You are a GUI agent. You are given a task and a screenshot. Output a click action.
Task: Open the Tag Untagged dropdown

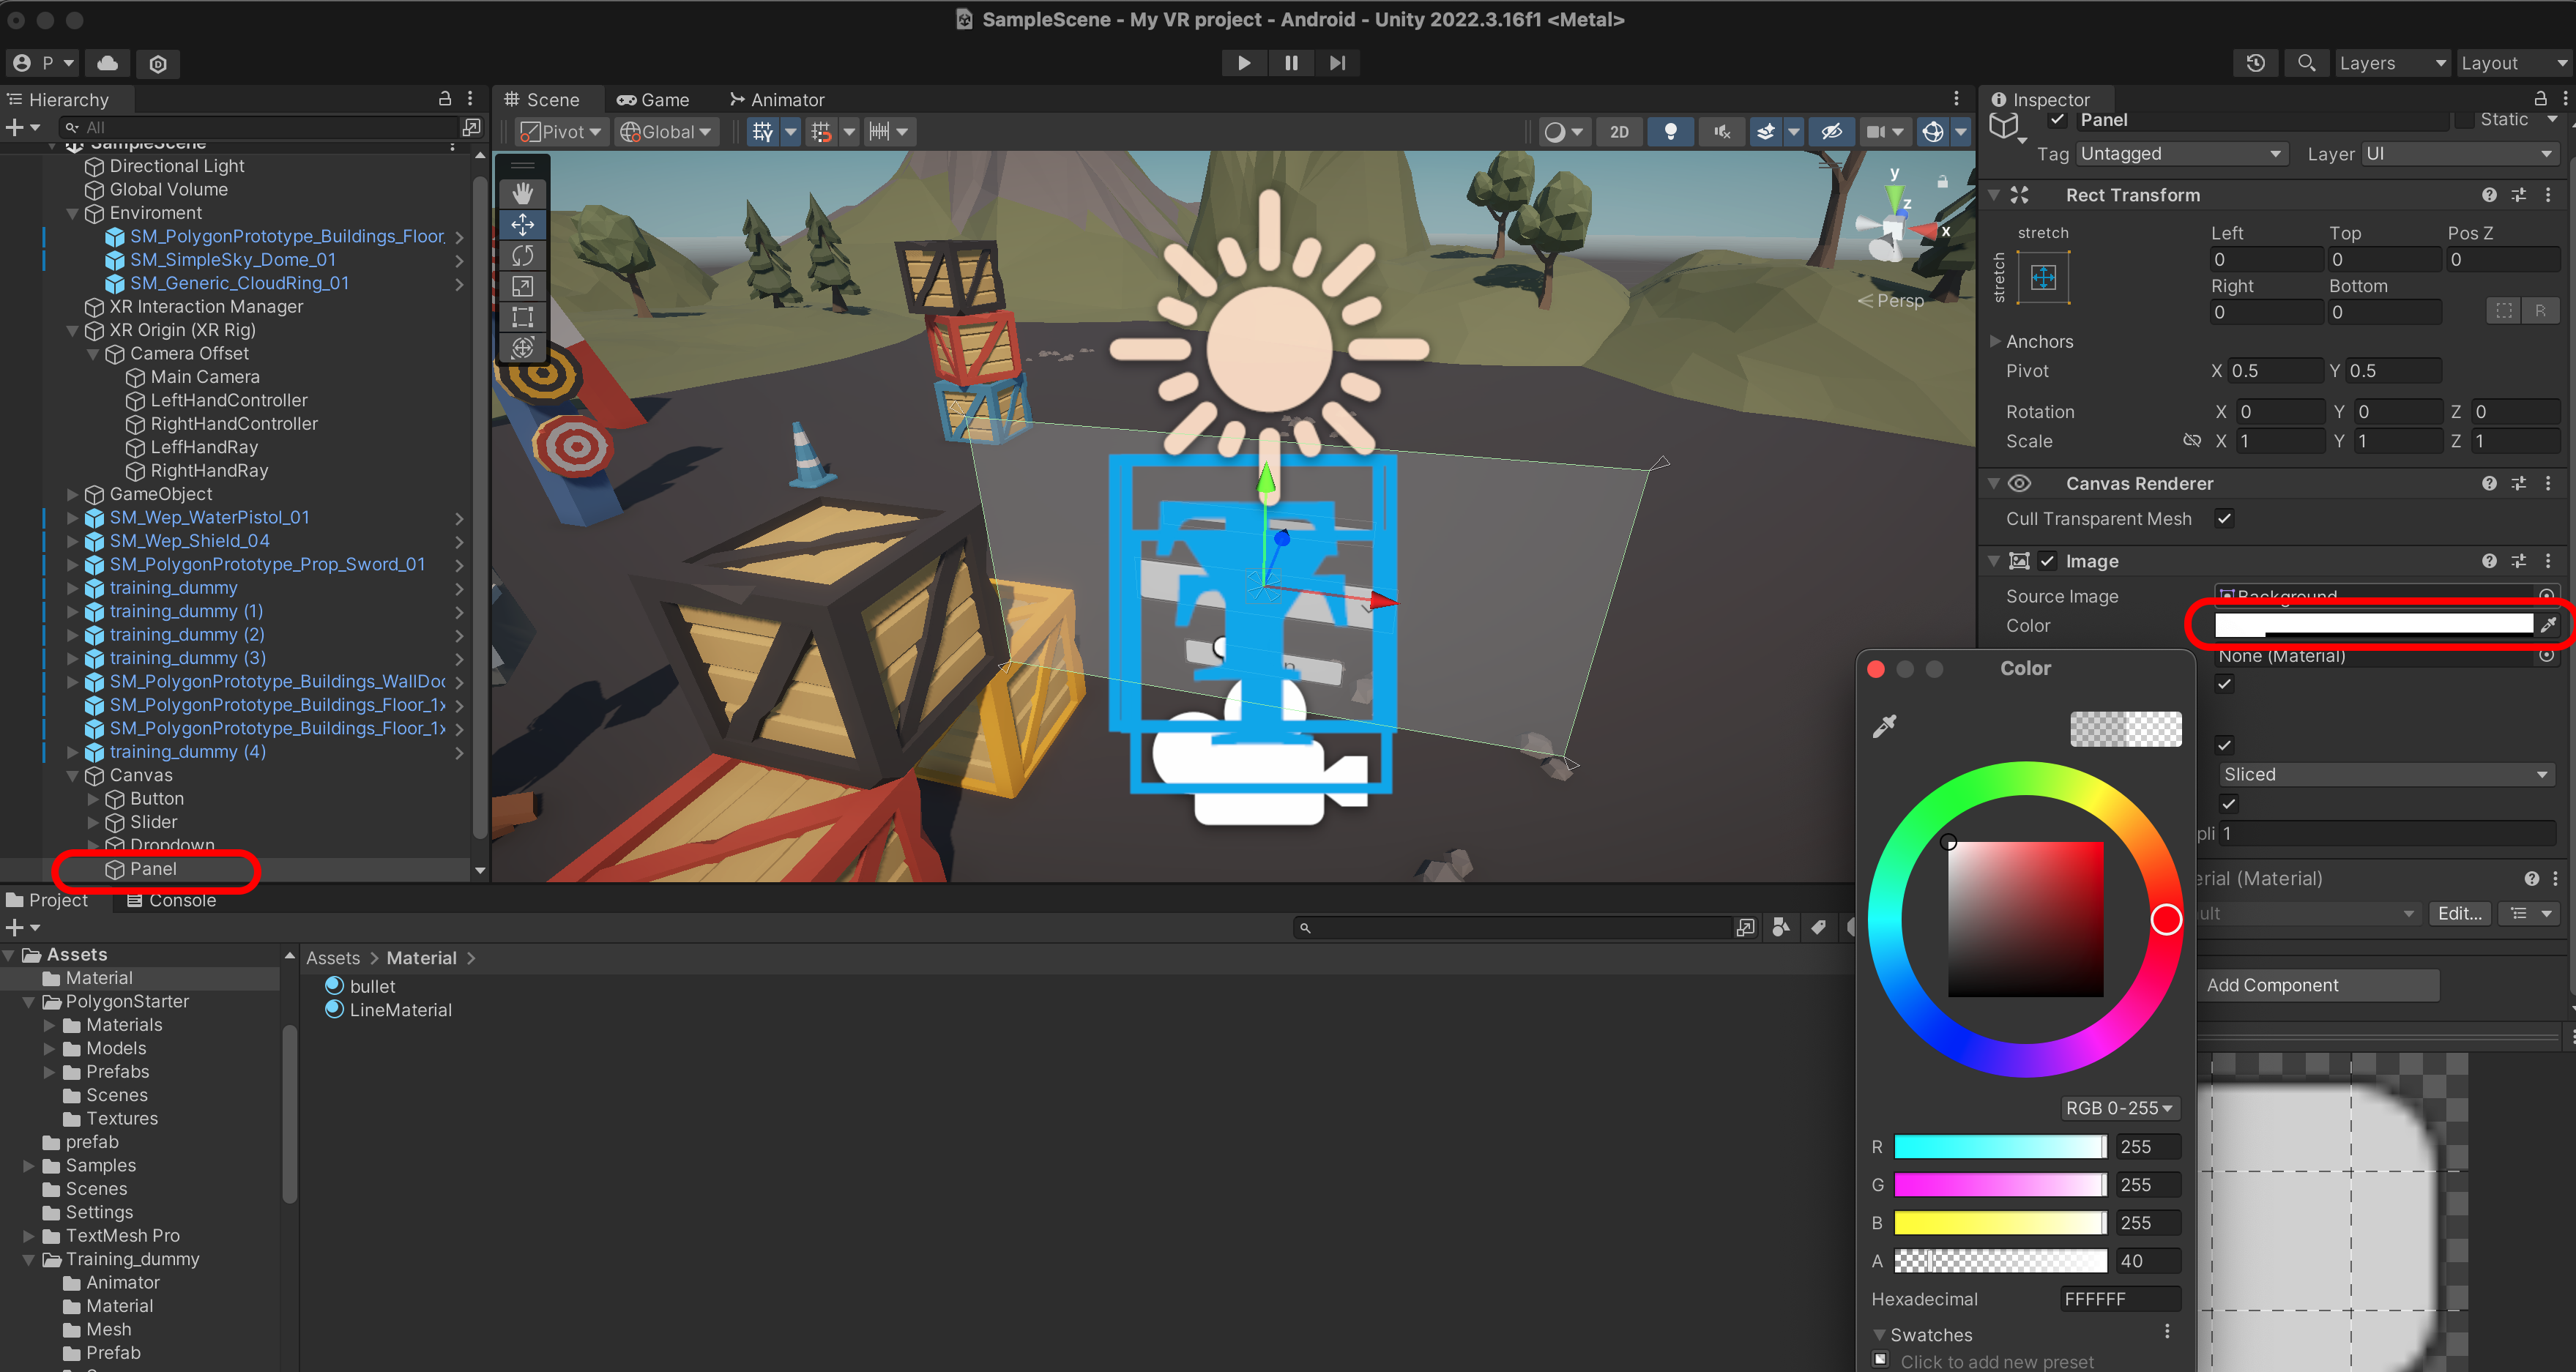point(2180,154)
